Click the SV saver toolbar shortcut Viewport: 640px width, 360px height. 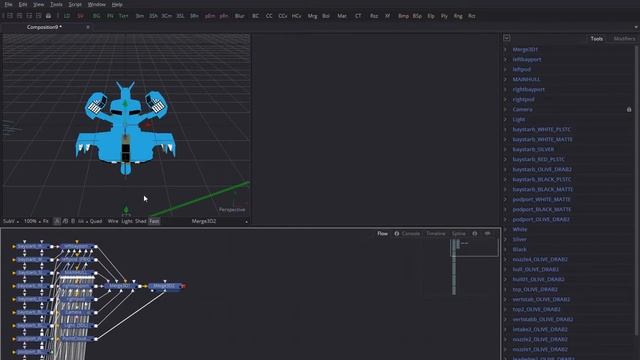coord(80,16)
